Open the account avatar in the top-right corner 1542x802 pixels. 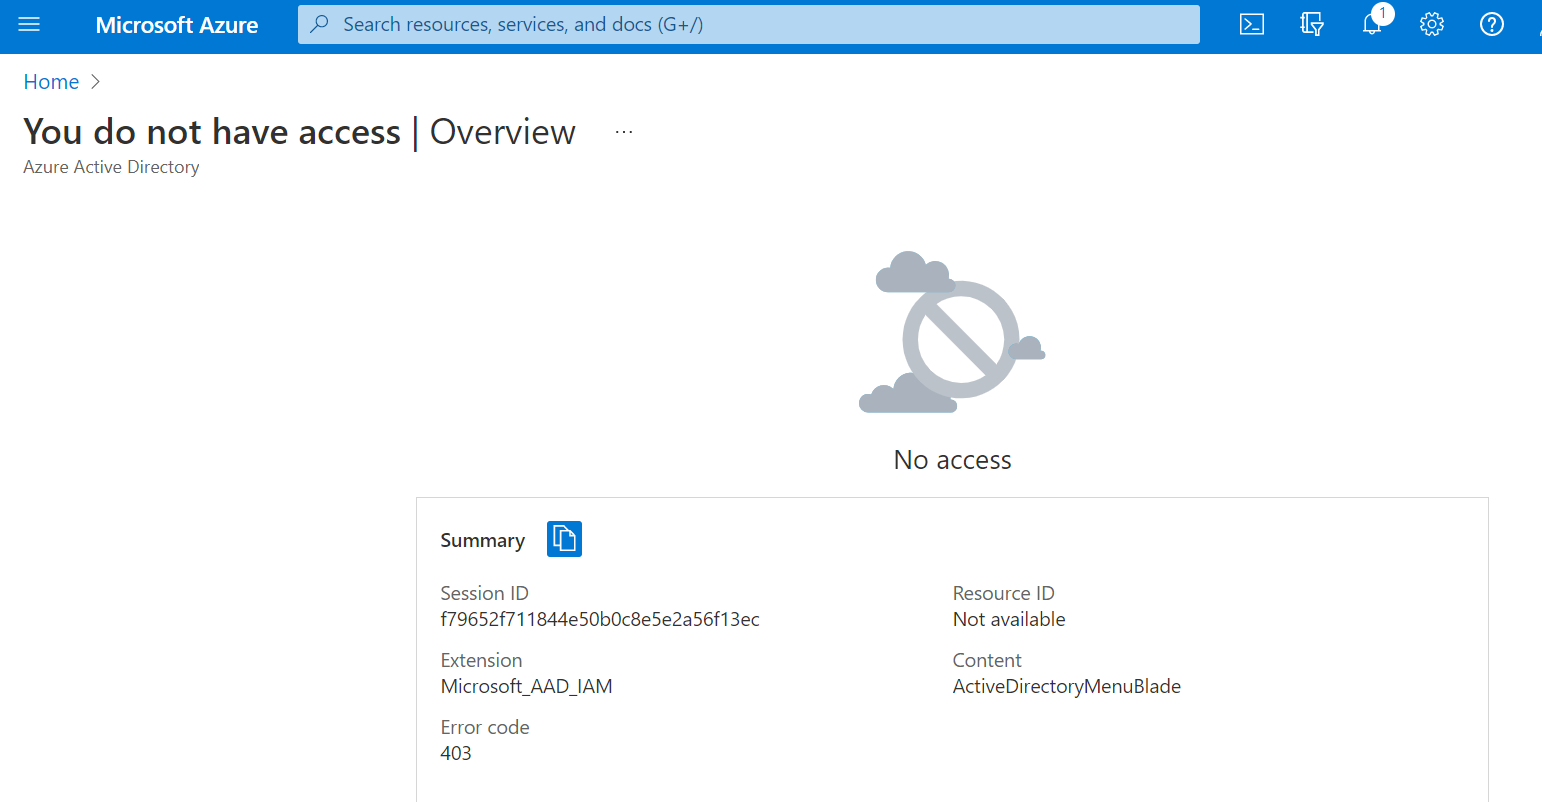pos(1537,24)
